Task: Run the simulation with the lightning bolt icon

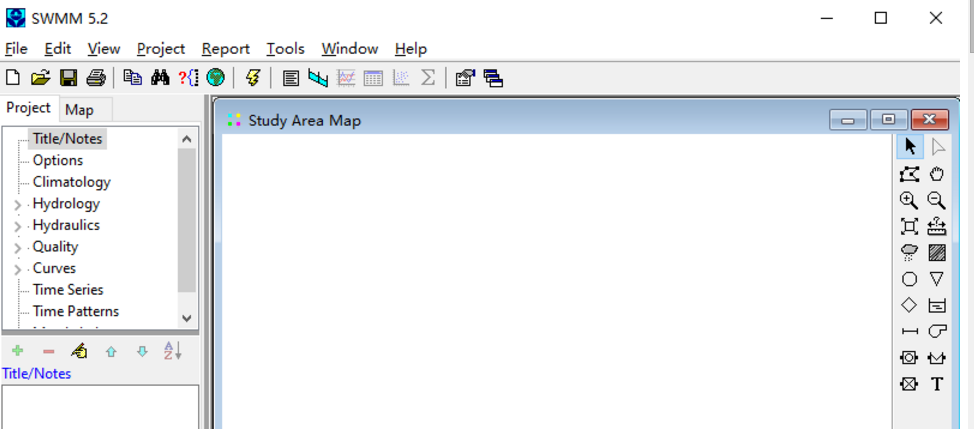Action: pyautogui.click(x=252, y=78)
